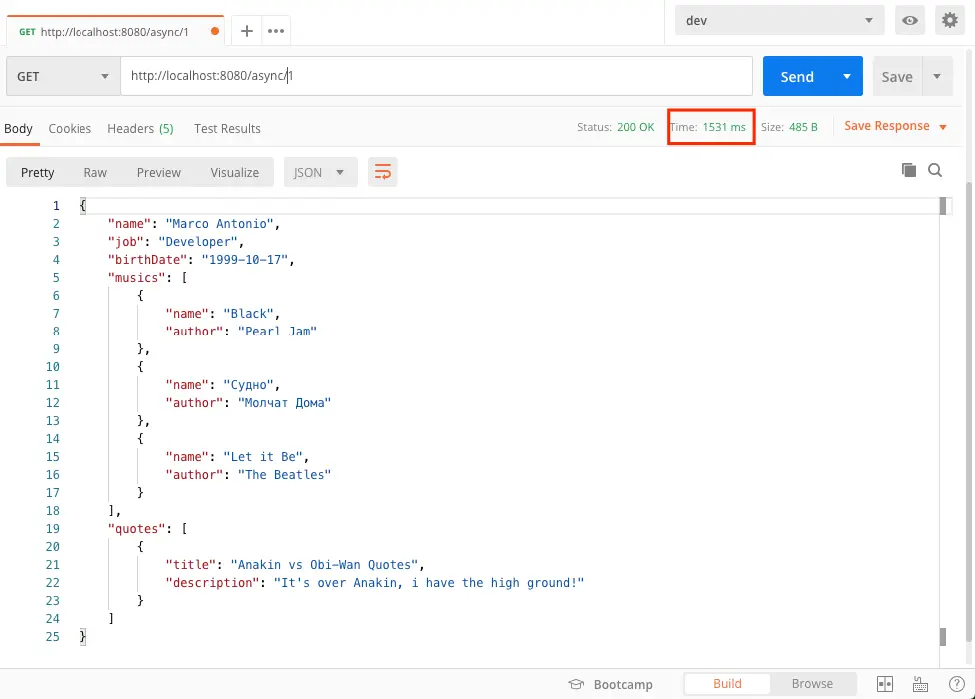Screen dimensions: 975x699
Task: Click the "Developer" job value
Action: (x=197, y=242)
